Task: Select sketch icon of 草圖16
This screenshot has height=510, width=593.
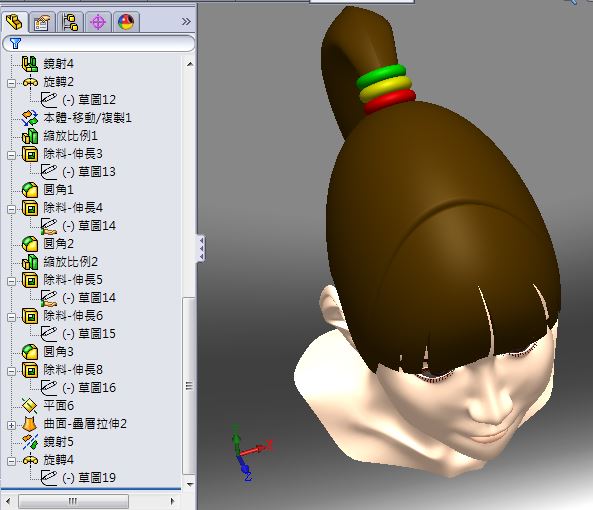Action: click(x=48, y=388)
